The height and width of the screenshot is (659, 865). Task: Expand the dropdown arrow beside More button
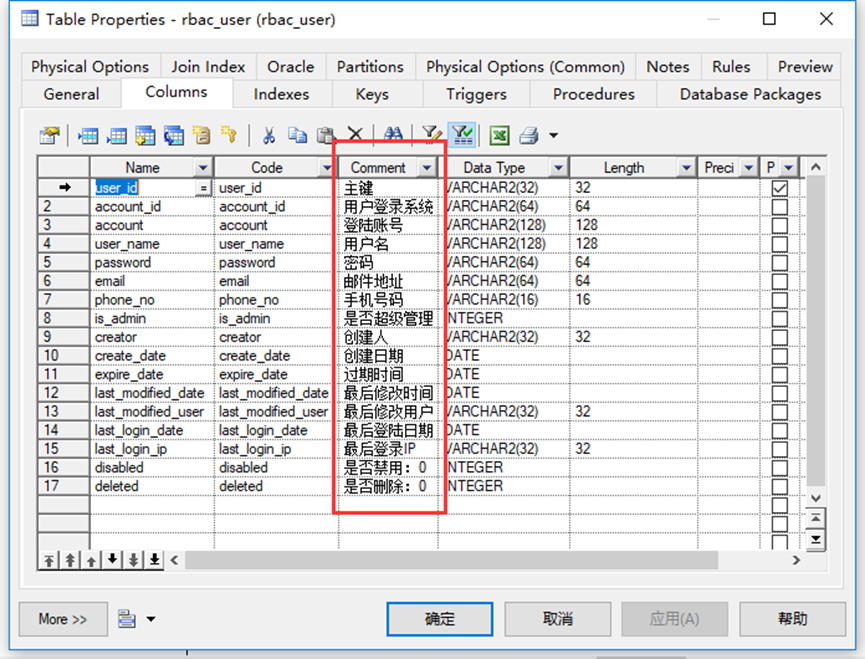point(151,619)
